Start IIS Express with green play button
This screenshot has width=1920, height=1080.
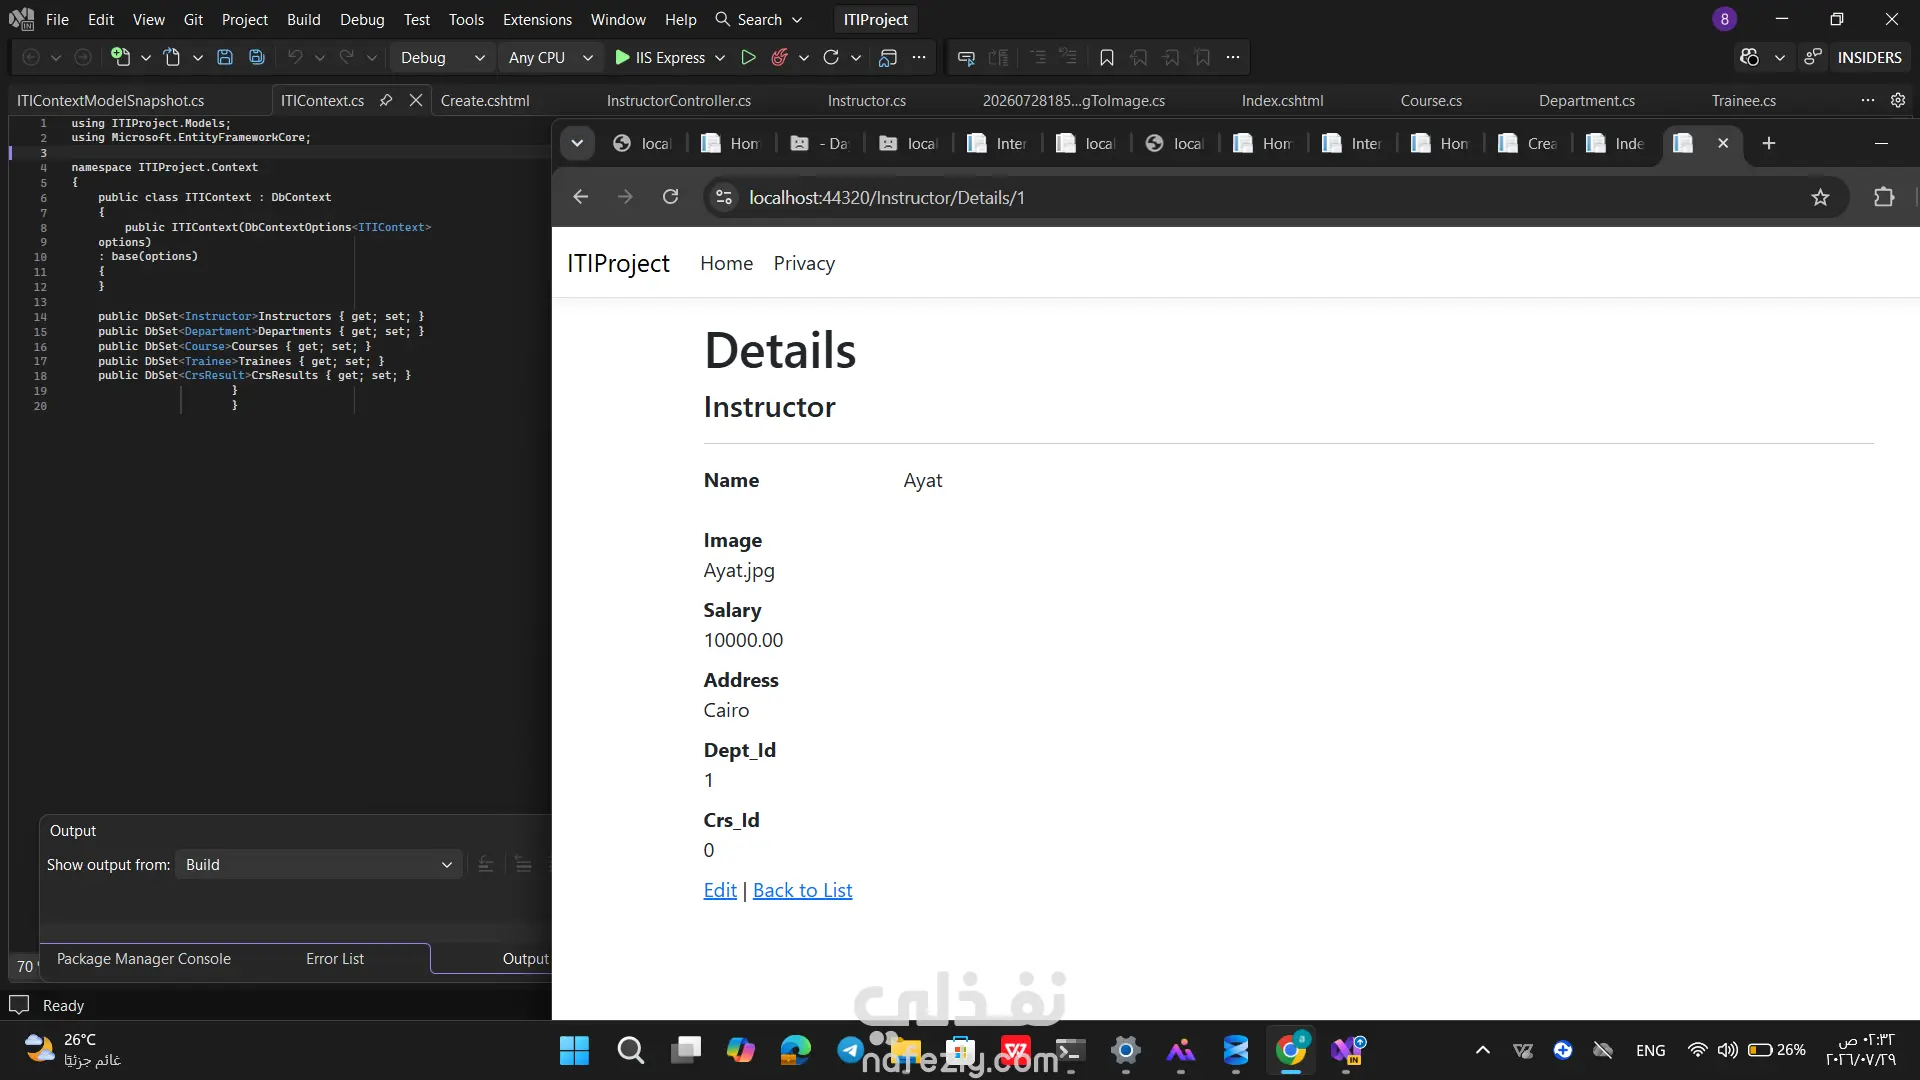[659, 58]
